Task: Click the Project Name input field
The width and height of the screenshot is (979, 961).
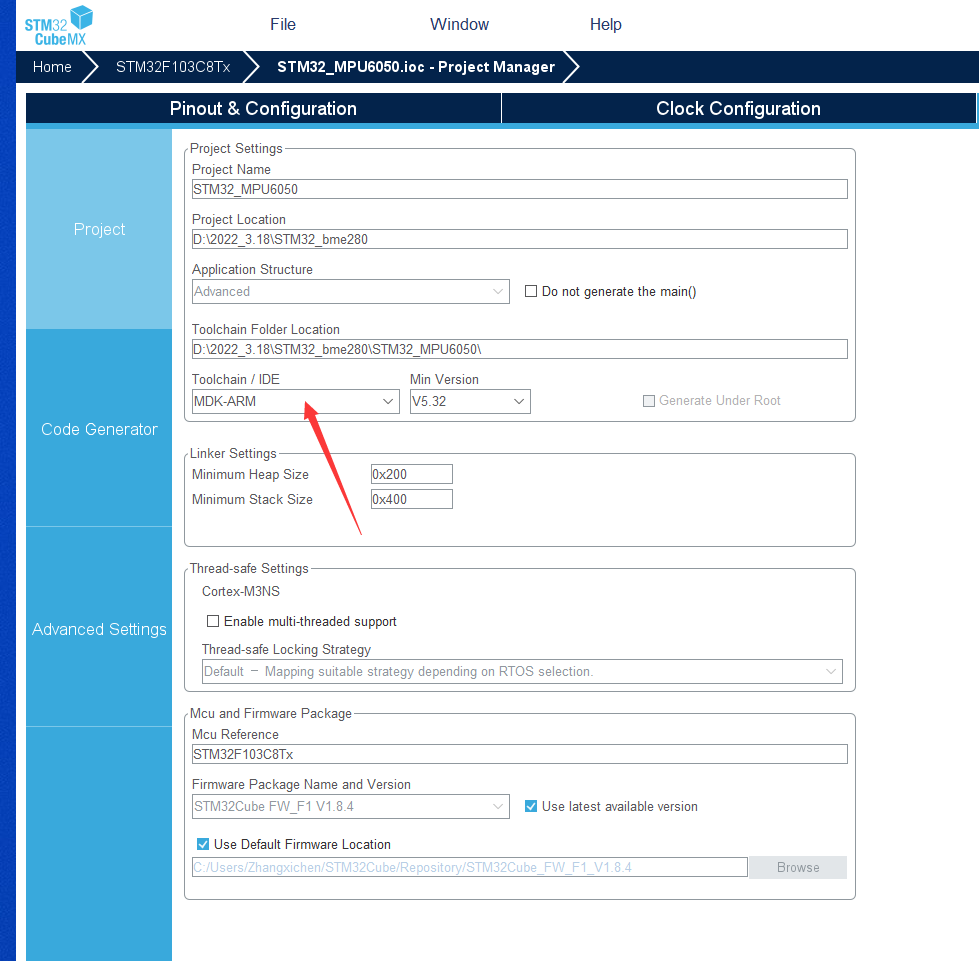Action: [519, 189]
